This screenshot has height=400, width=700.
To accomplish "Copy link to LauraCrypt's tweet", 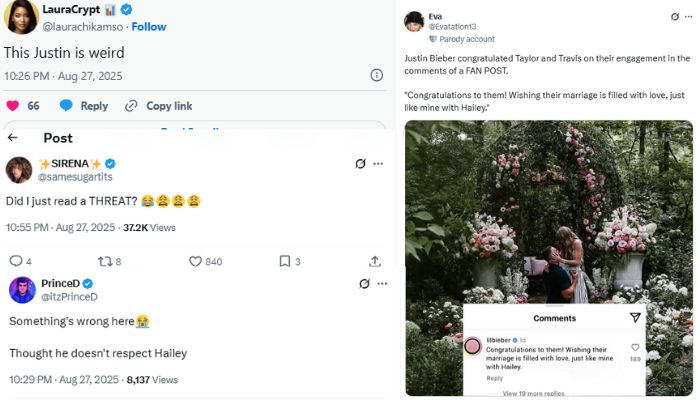I will coord(131,105).
